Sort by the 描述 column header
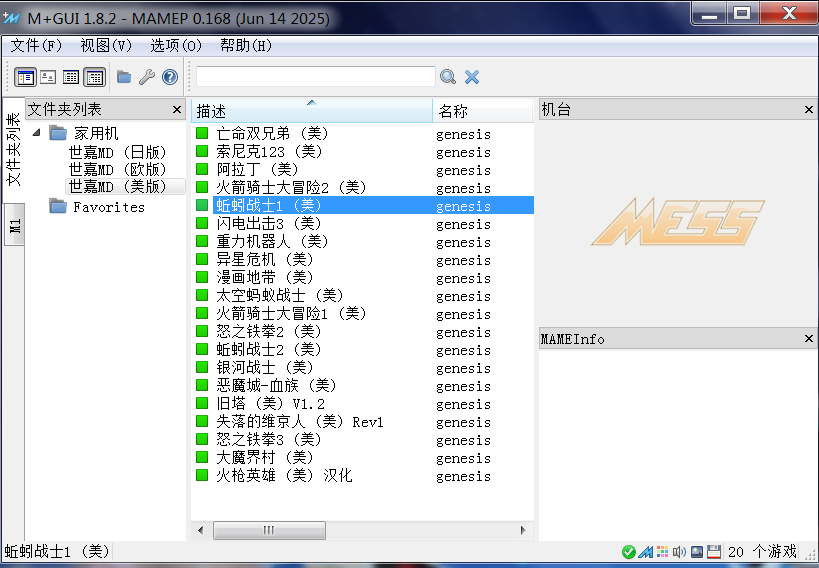Screen dimensions: 819x568 (312, 111)
